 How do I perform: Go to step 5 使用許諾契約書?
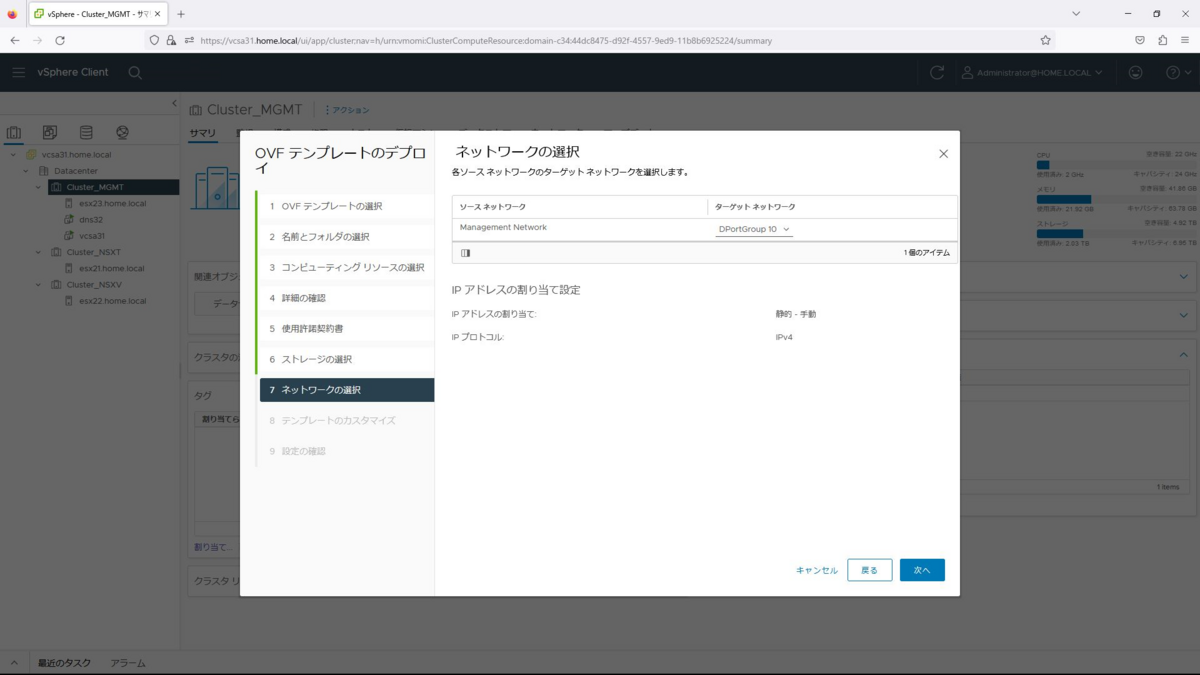point(346,329)
